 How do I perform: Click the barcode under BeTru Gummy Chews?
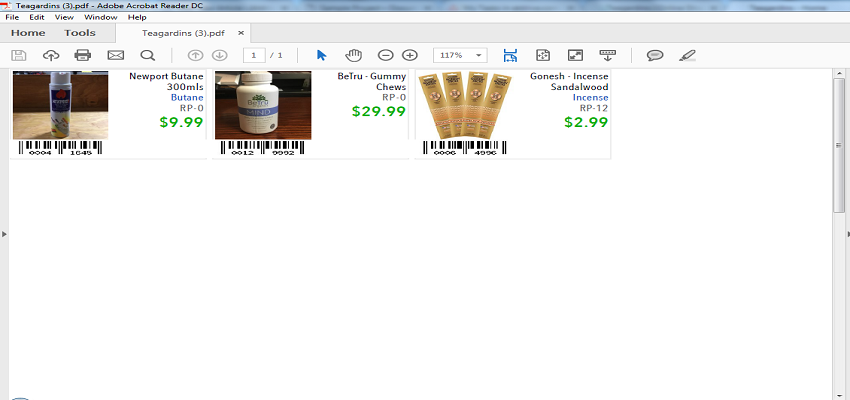[262, 149]
